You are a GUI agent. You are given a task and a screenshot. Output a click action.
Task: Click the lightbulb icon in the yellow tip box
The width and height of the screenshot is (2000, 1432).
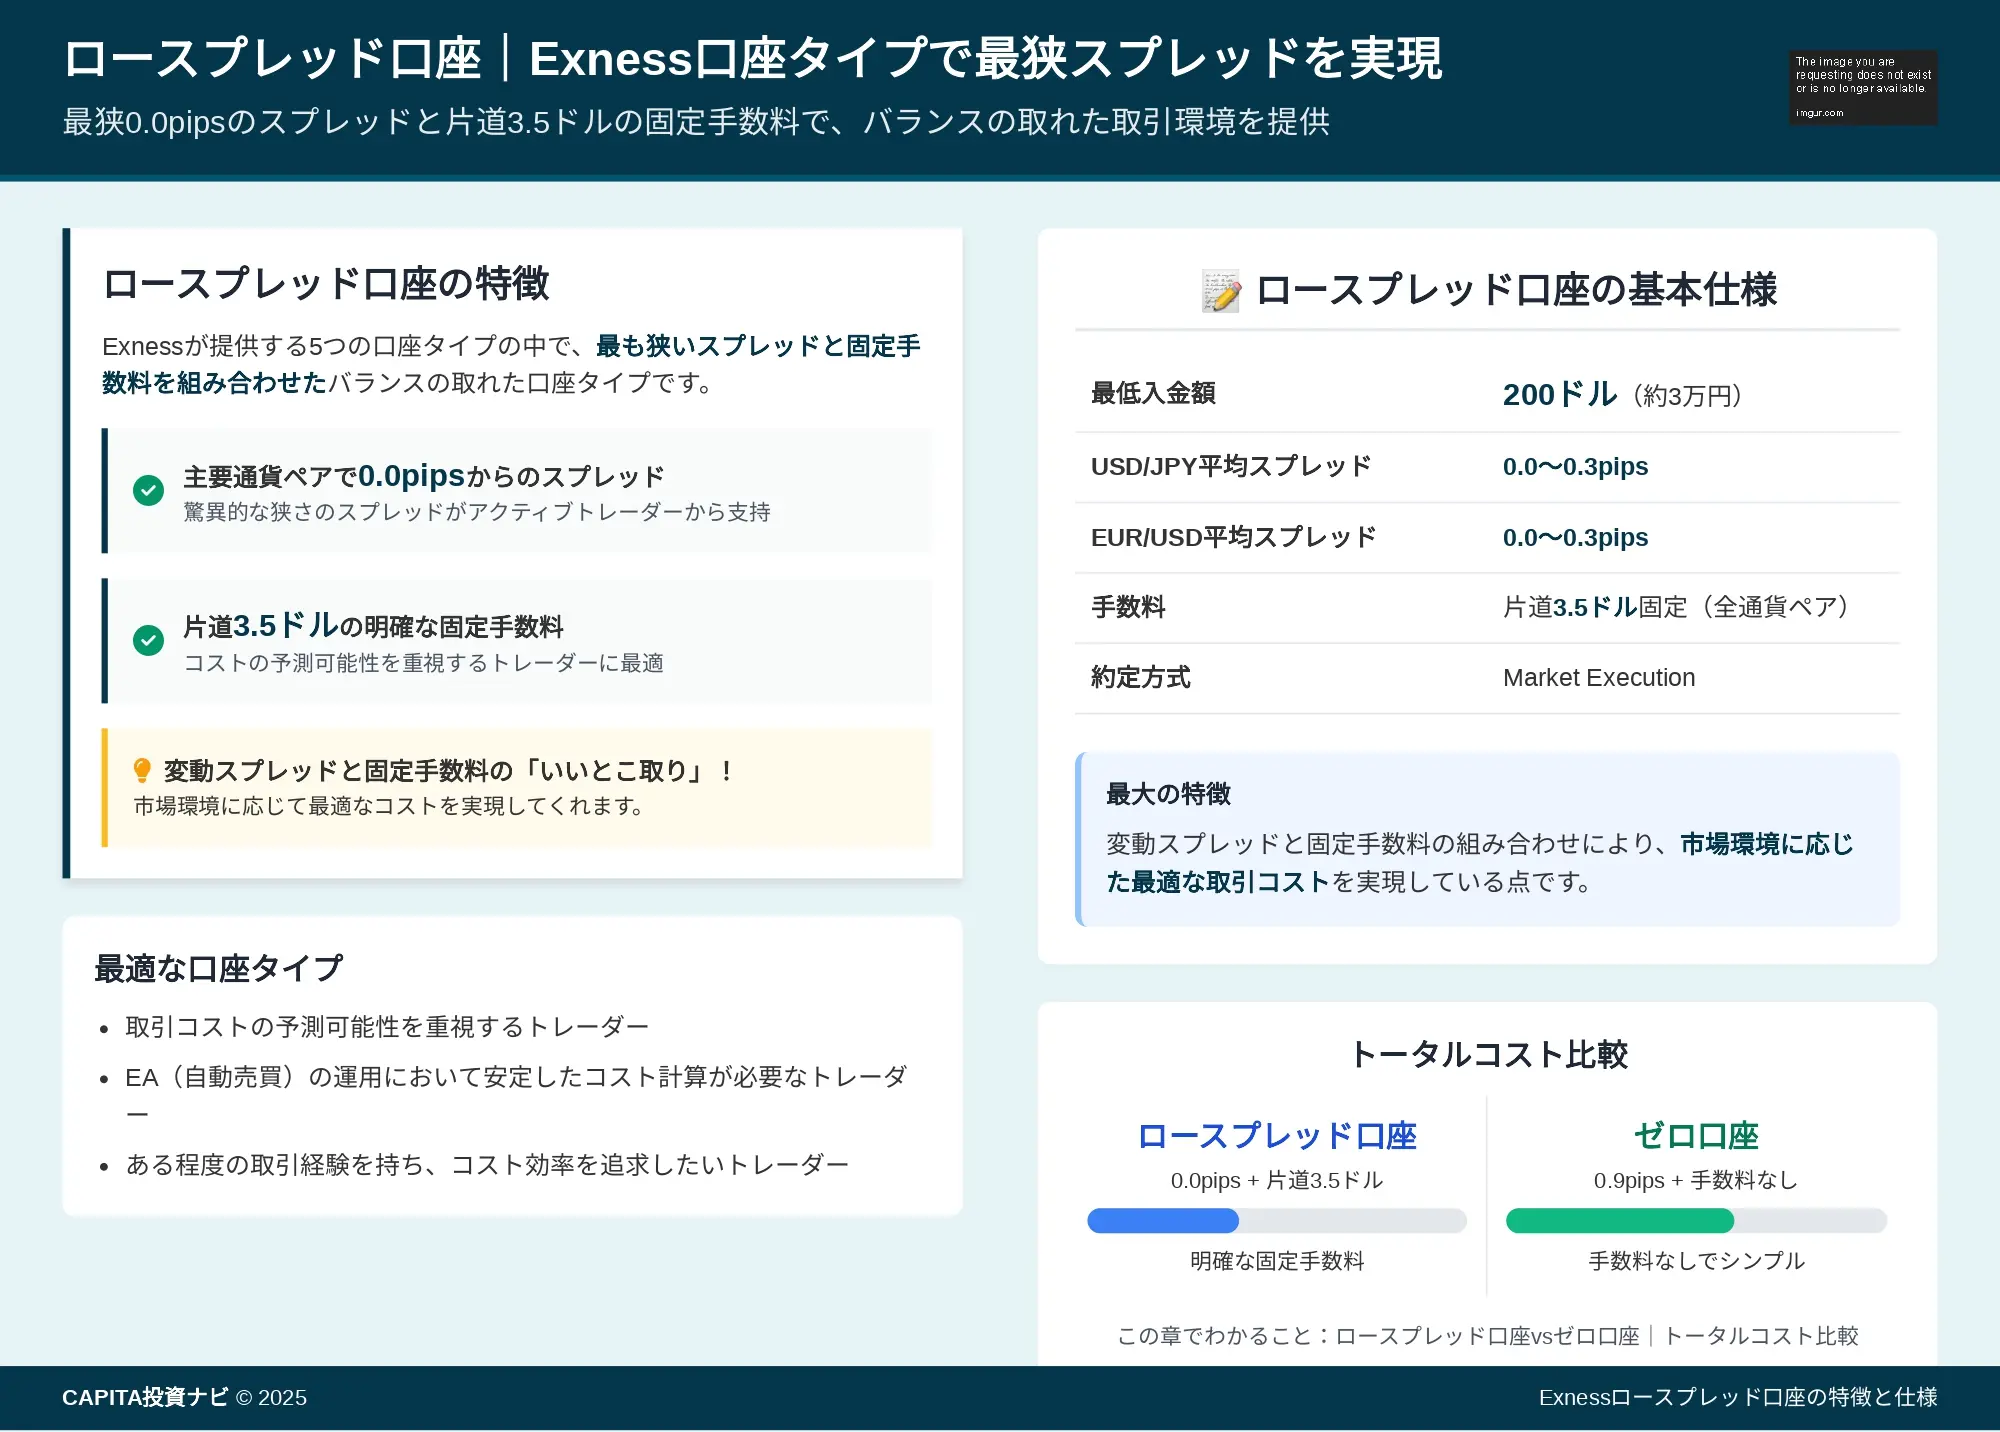coord(142,770)
